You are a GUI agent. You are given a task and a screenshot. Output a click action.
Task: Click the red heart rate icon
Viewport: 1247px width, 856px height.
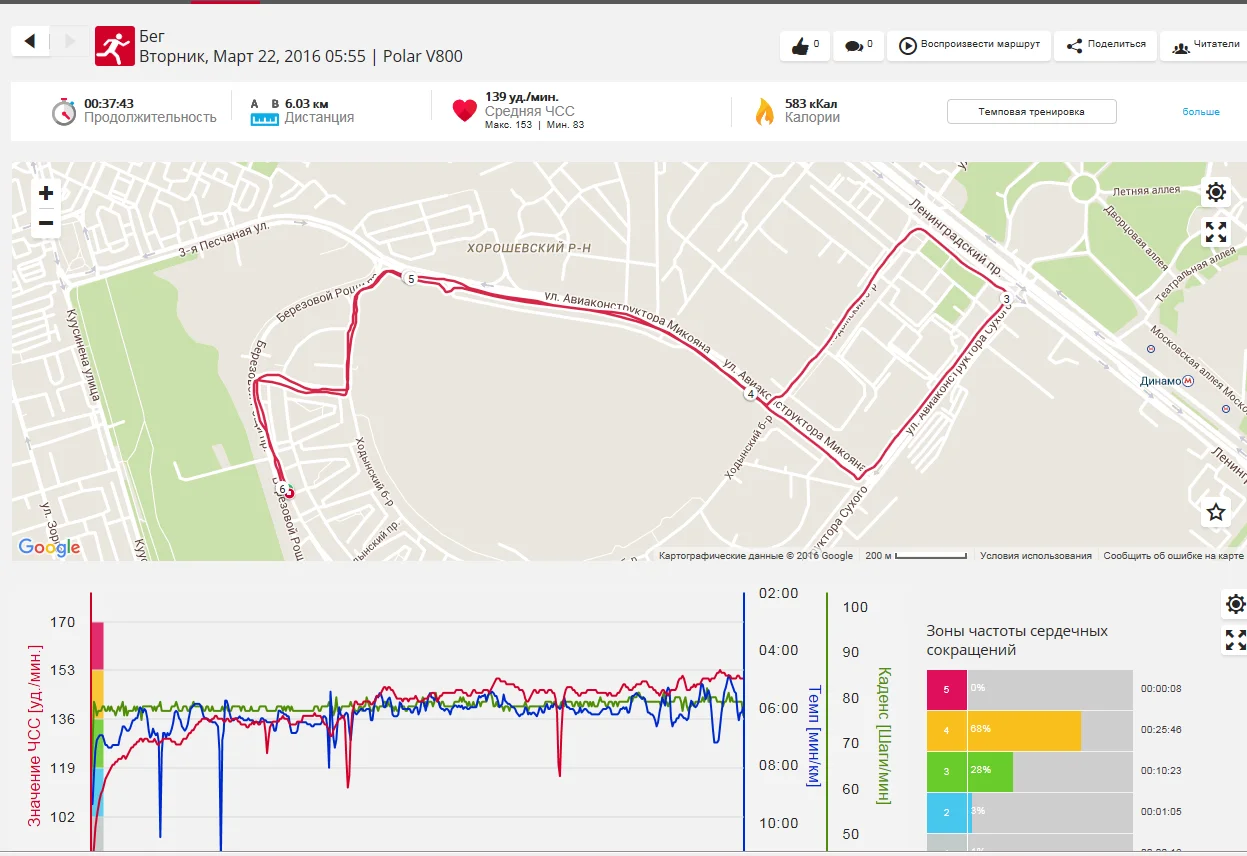[465, 111]
